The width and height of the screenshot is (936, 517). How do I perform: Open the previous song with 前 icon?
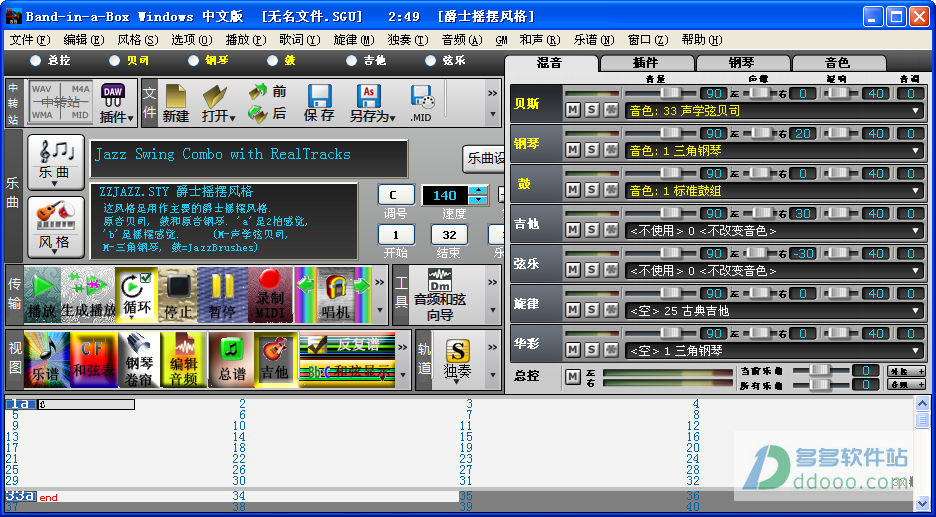point(267,91)
